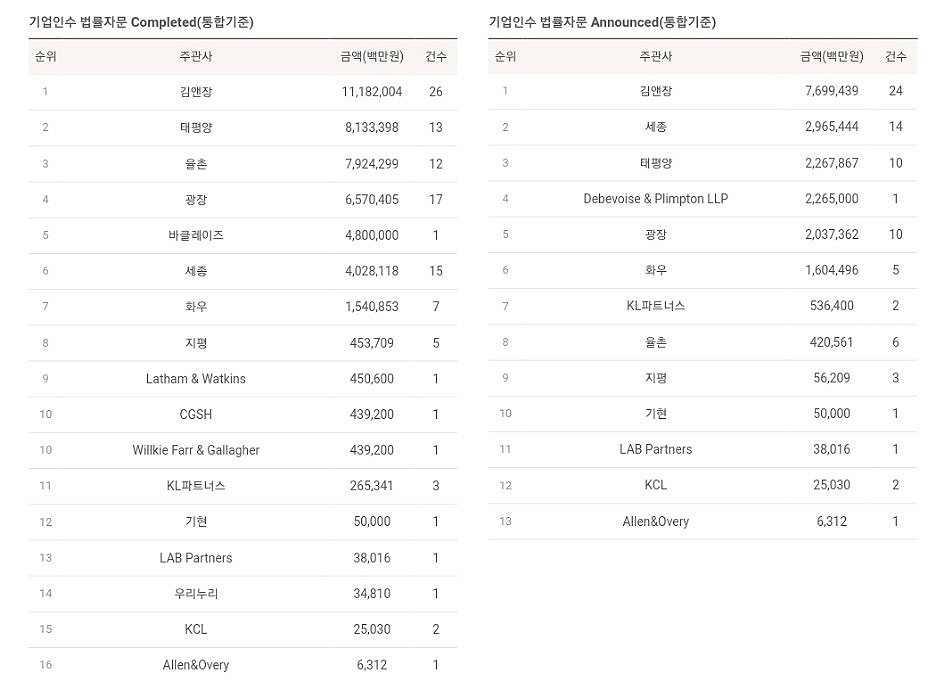This screenshot has width=952, height=682.
Task: Select 세종 in the Announced table
Action: coord(655,127)
